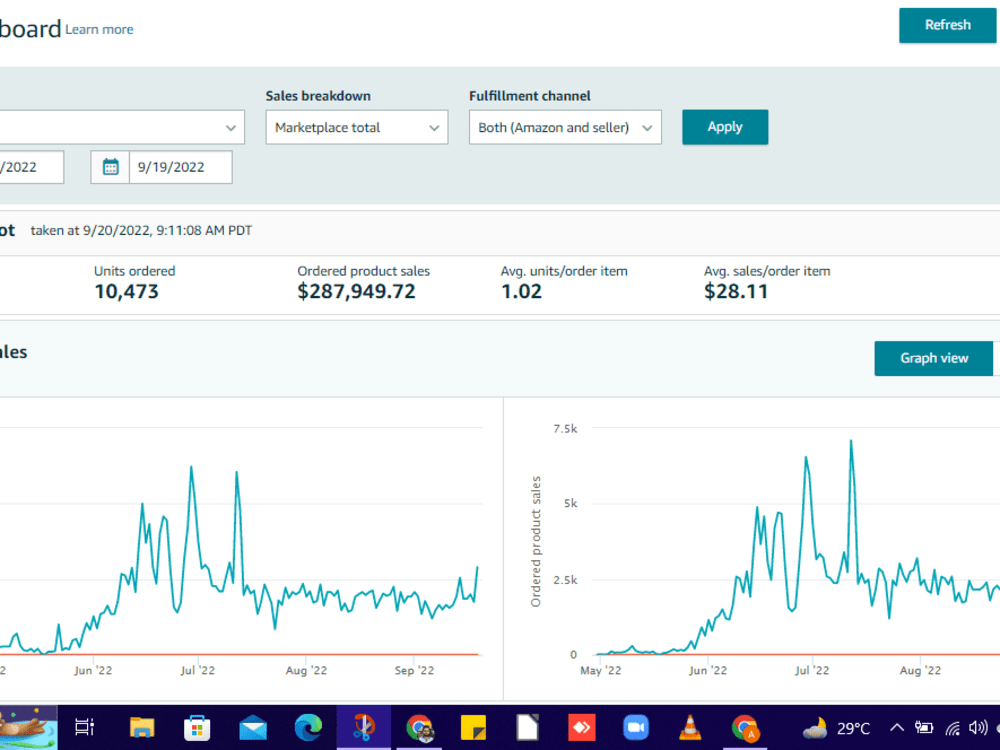The height and width of the screenshot is (750, 1000).
Task: Click the Avg. units/order item value 1.02
Action: pyautogui.click(x=521, y=291)
